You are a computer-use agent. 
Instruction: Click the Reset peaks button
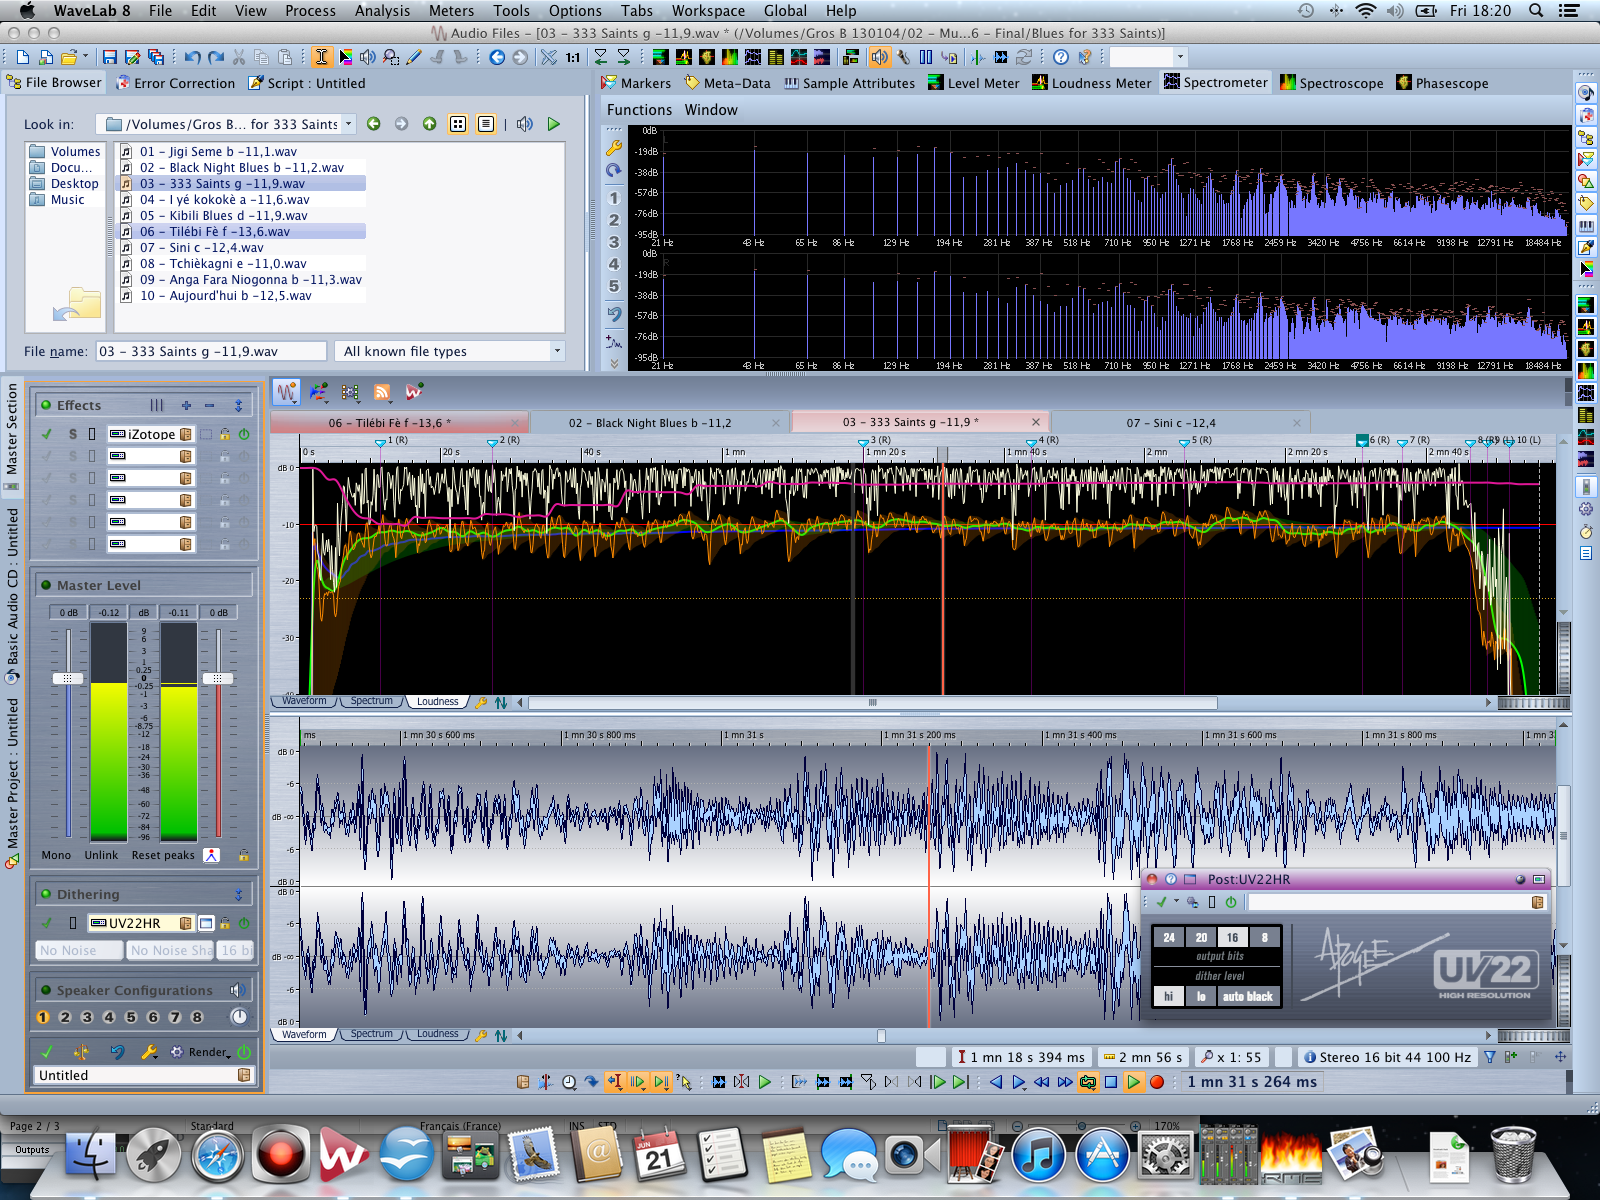(x=163, y=855)
